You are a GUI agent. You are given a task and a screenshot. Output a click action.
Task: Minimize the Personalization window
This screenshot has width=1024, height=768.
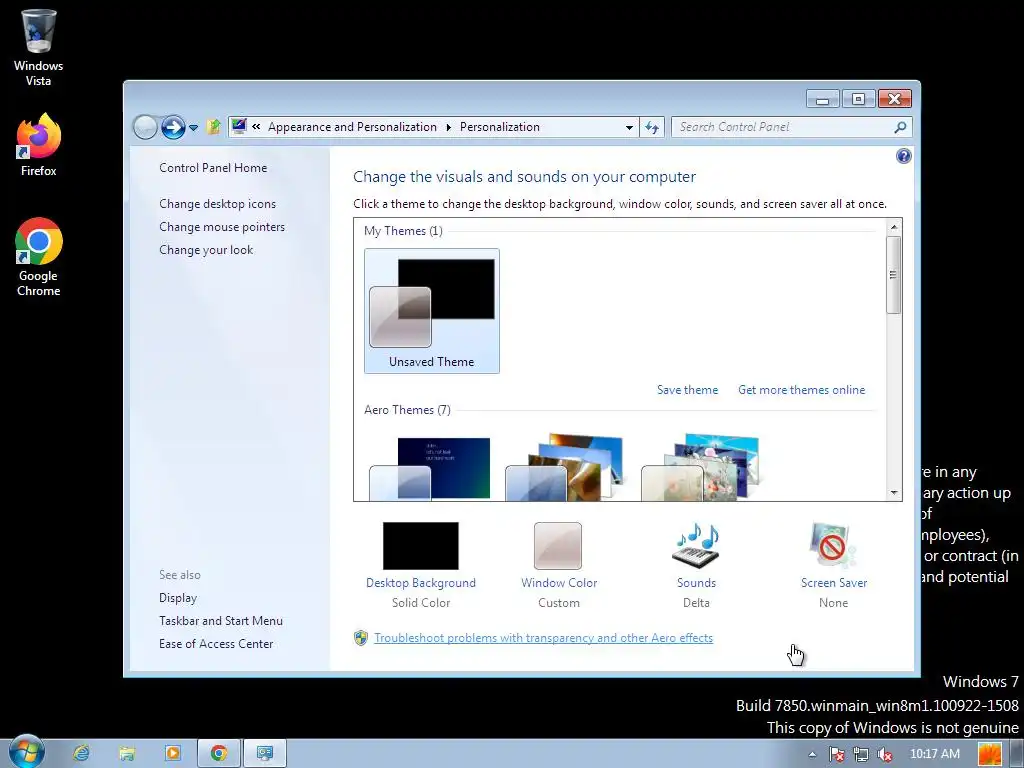823,99
